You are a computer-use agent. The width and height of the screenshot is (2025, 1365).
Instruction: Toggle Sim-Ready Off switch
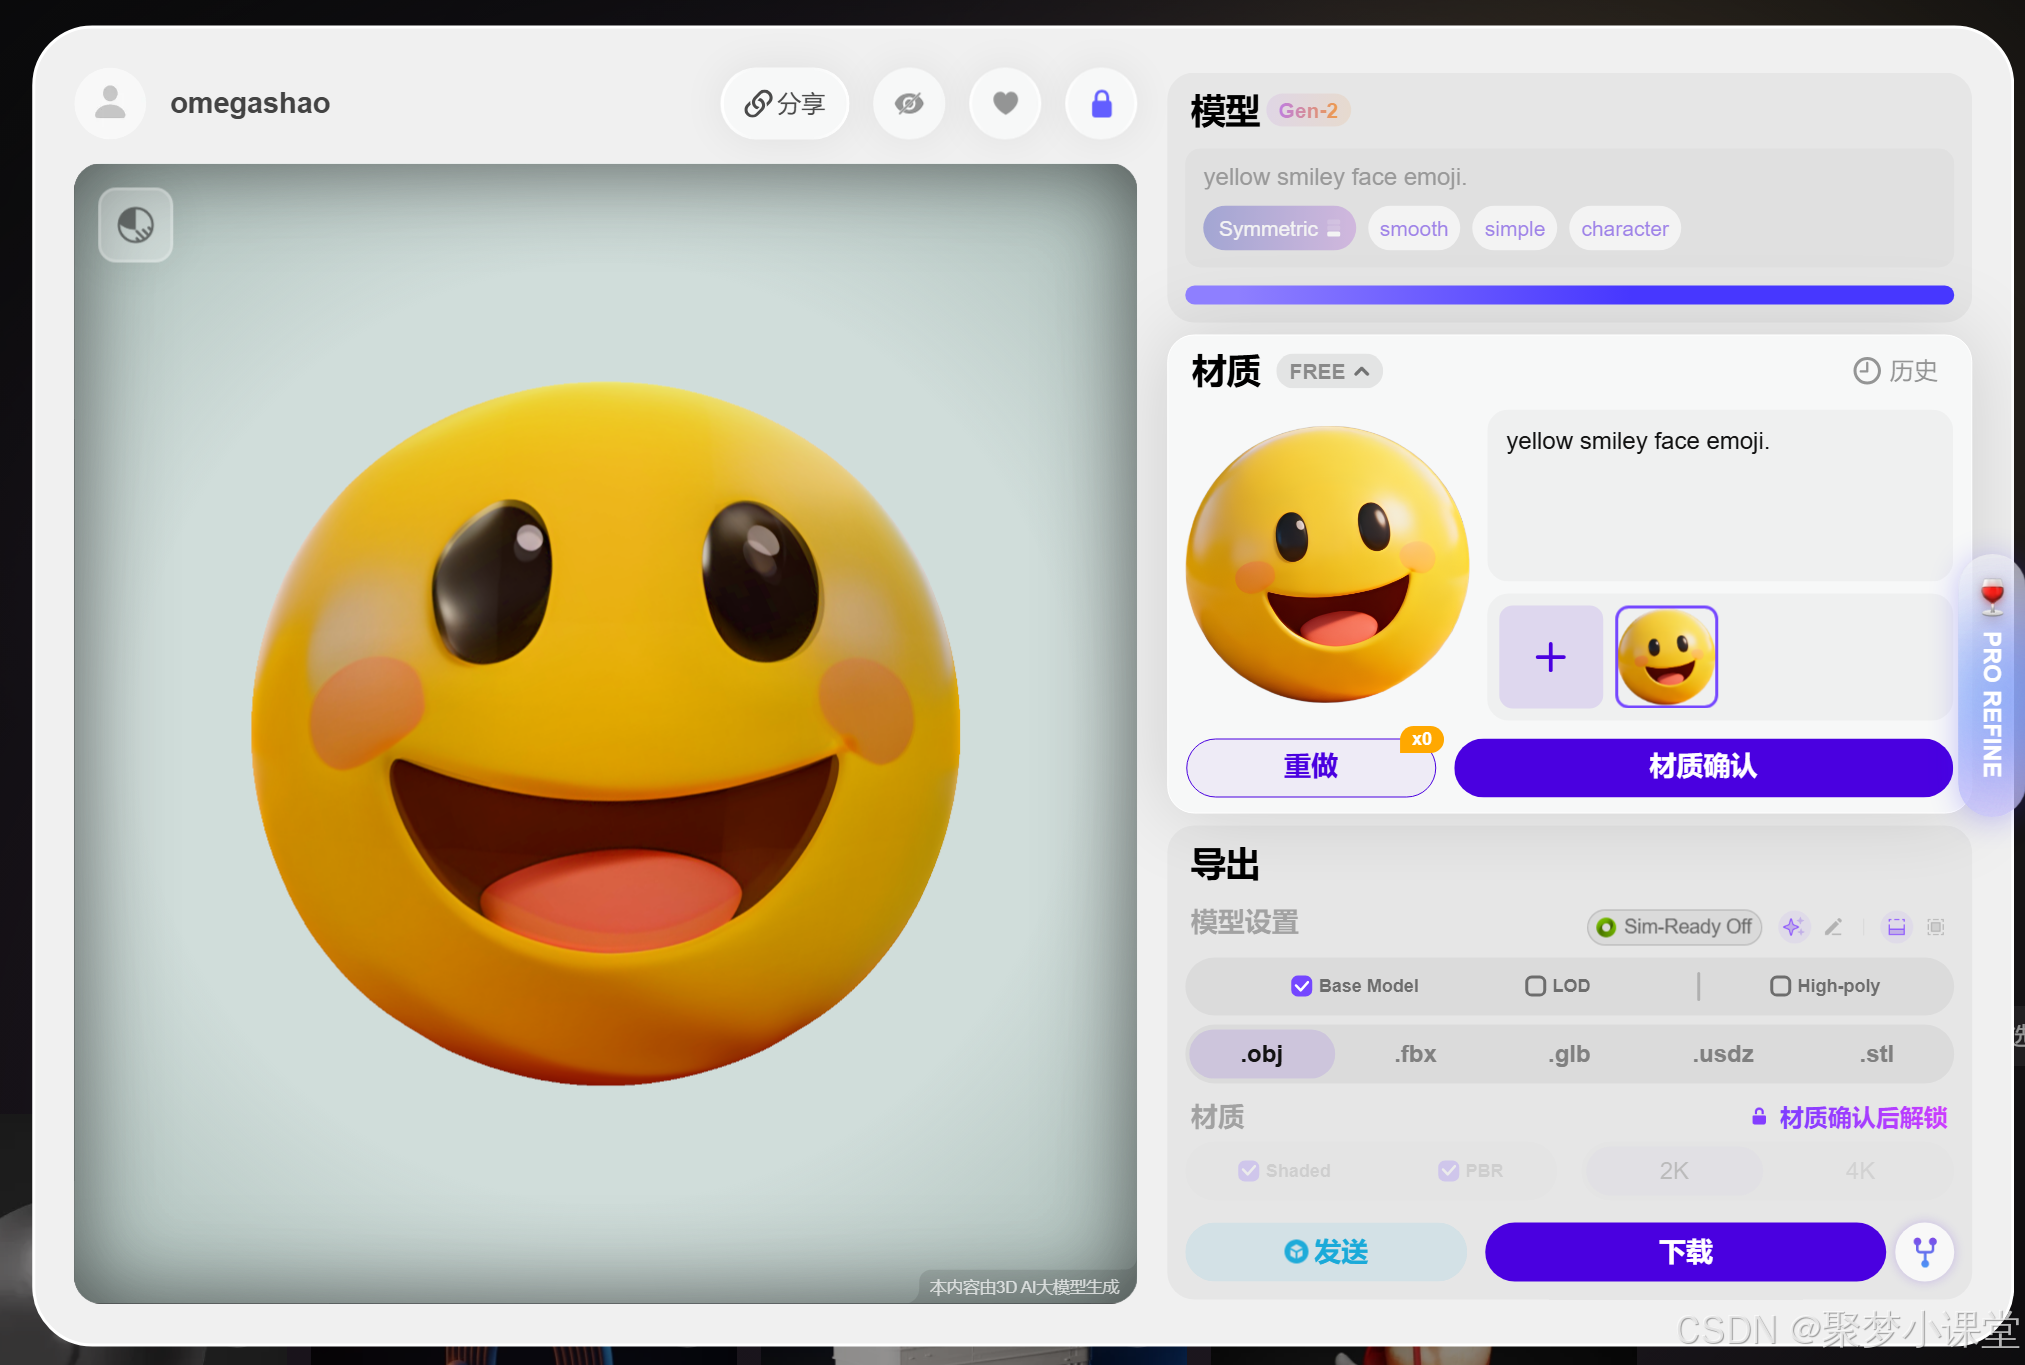tap(1674, 927)
